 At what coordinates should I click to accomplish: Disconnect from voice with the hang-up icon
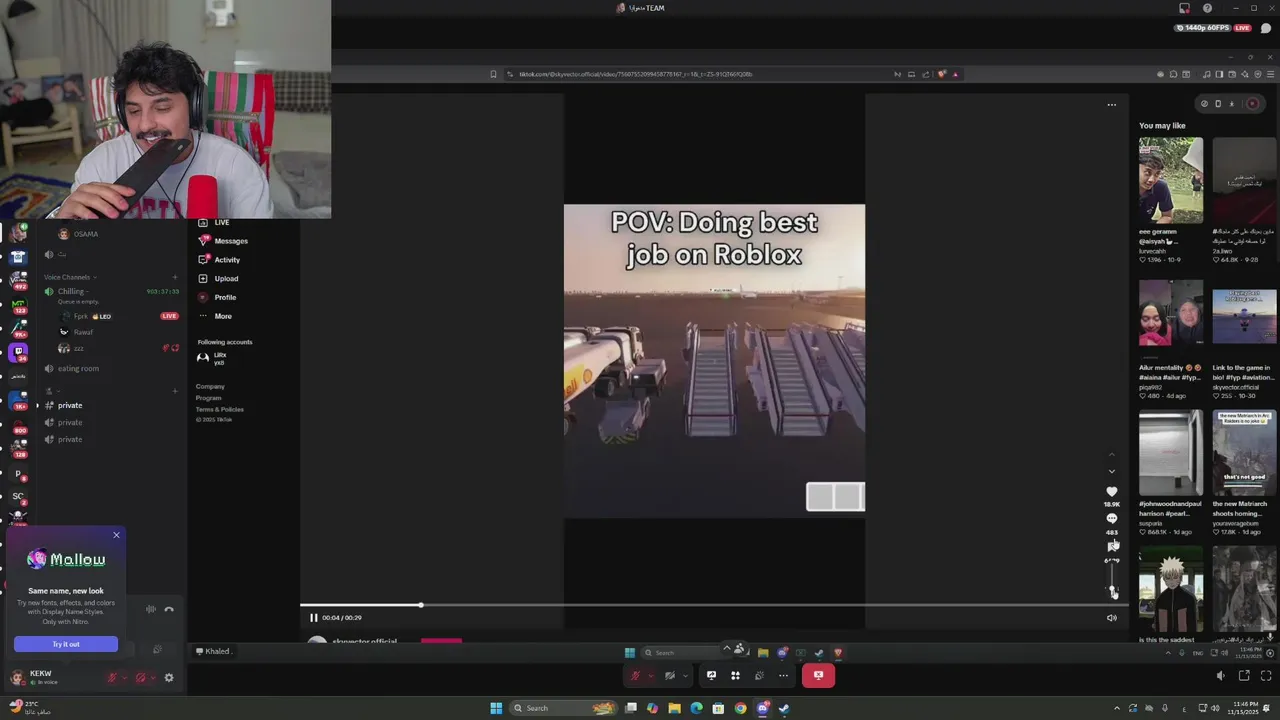coord(169,609)
